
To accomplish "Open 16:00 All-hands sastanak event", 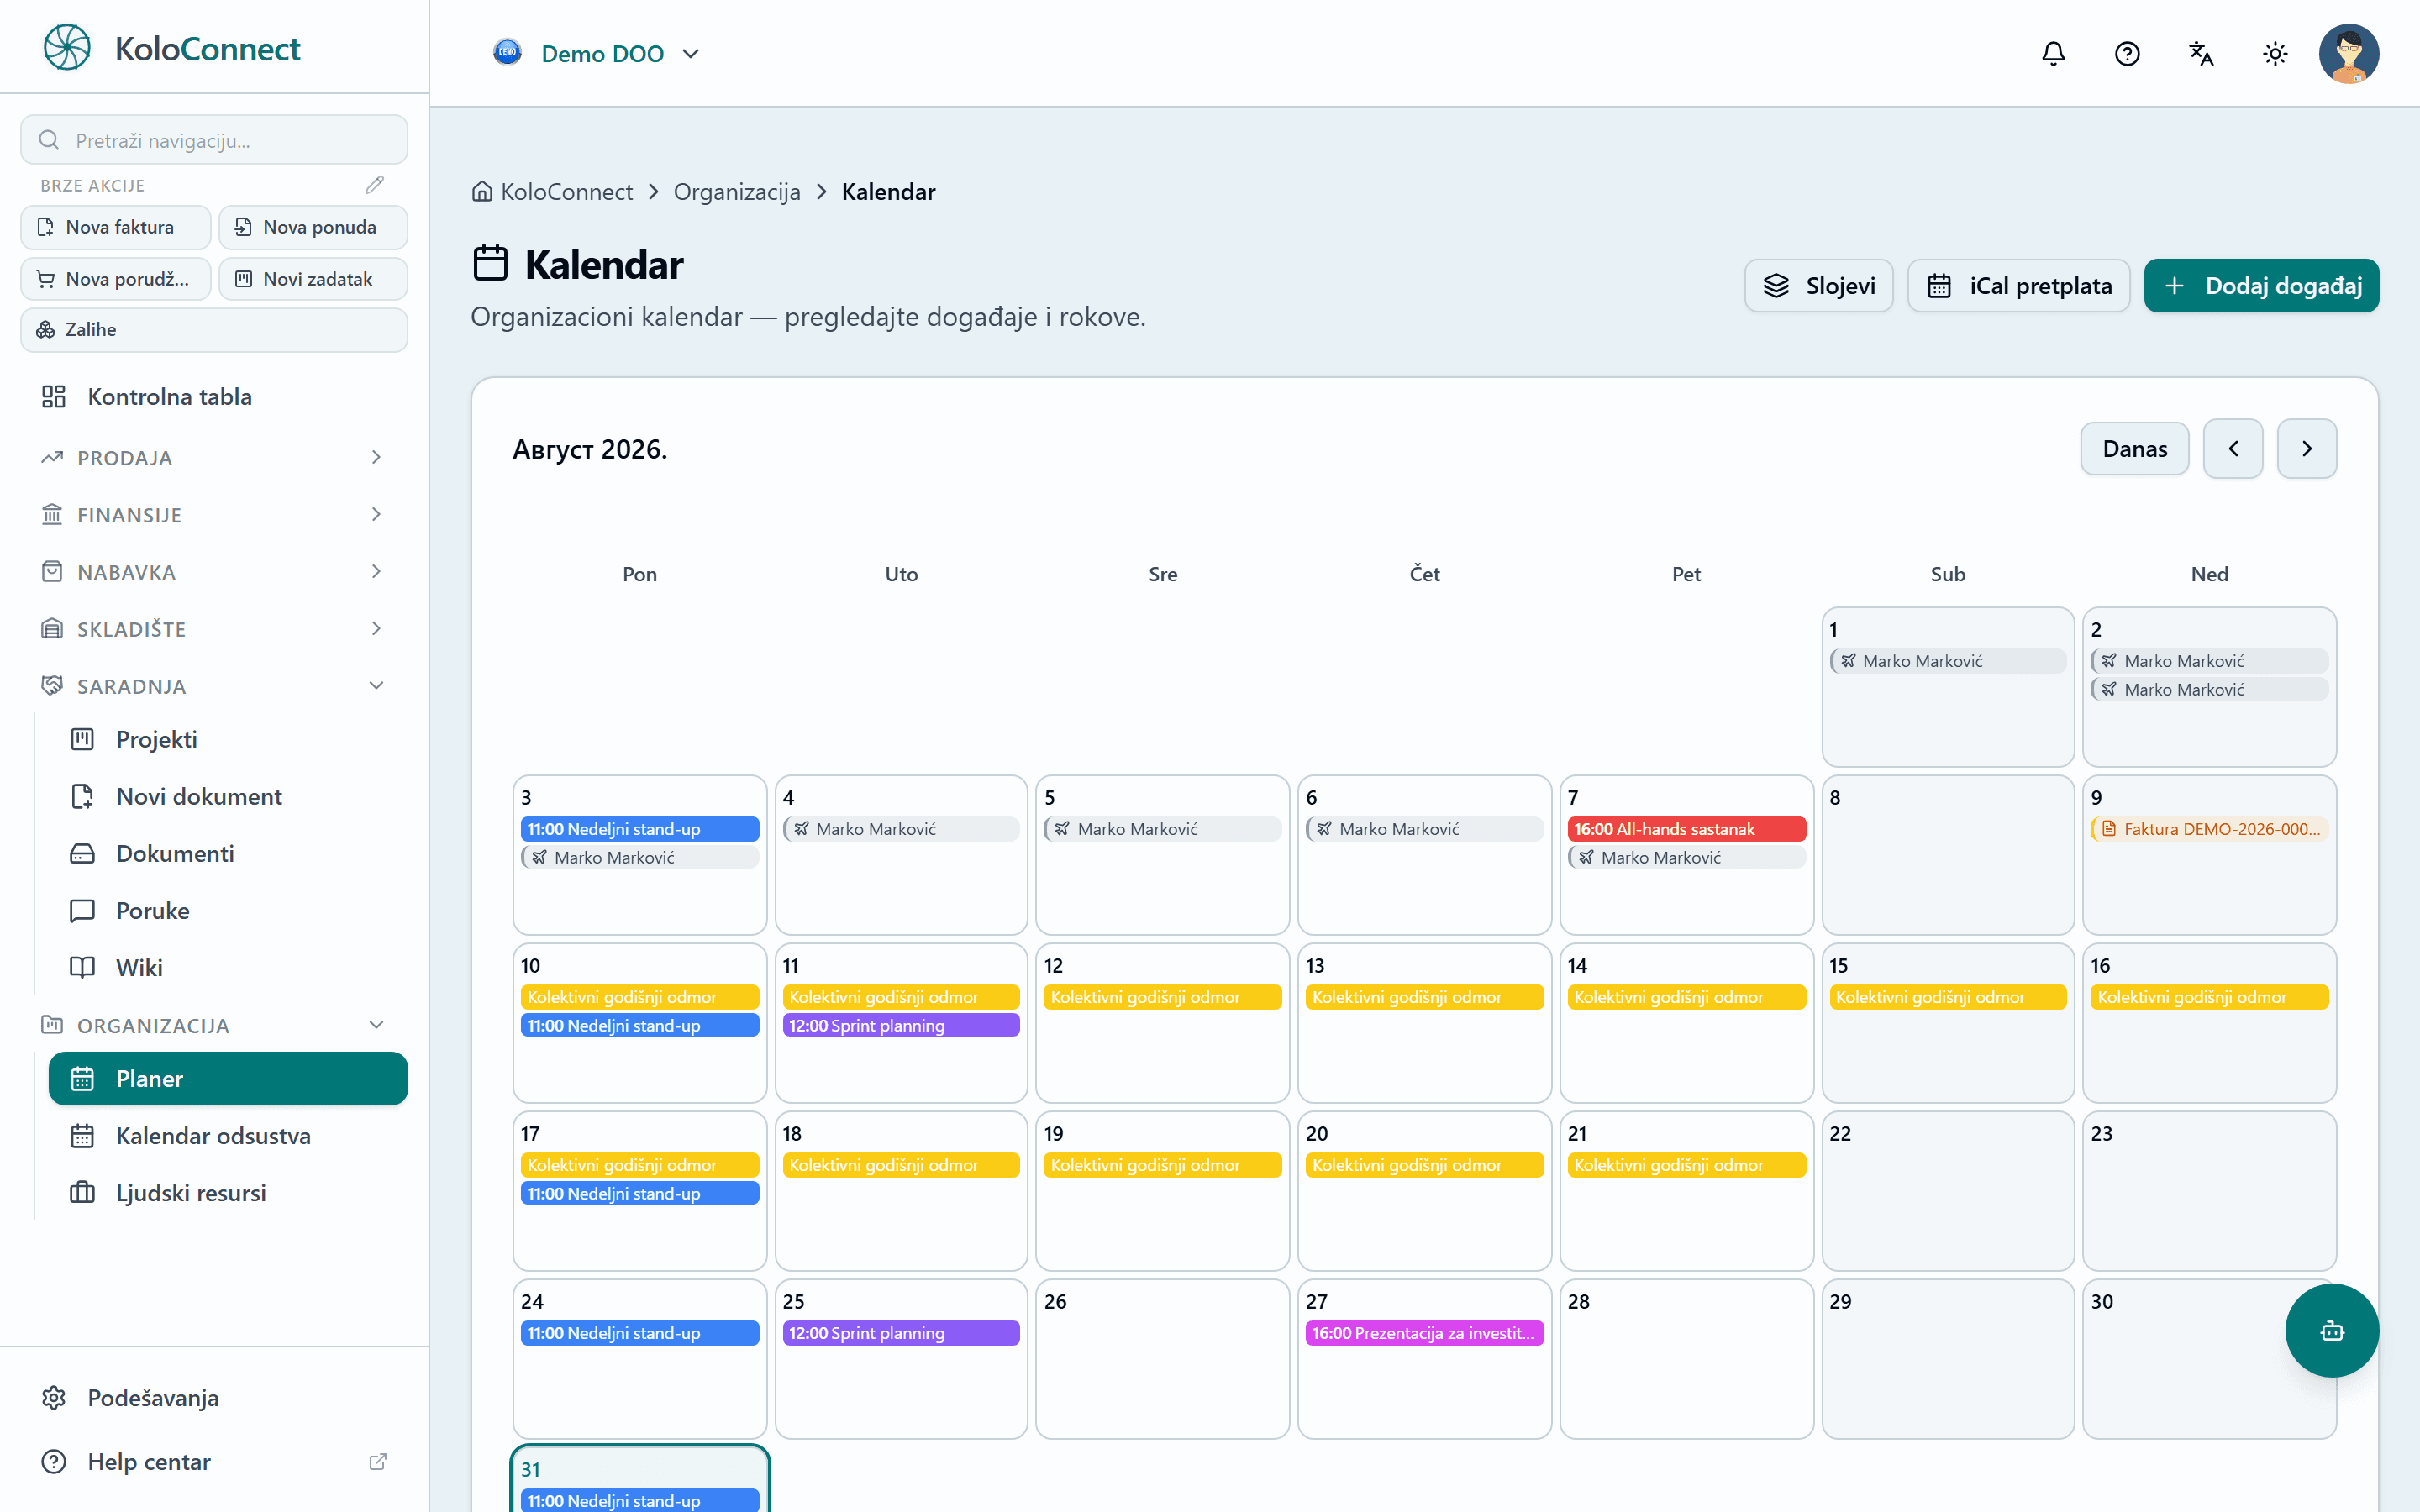I will (1686, 829).
